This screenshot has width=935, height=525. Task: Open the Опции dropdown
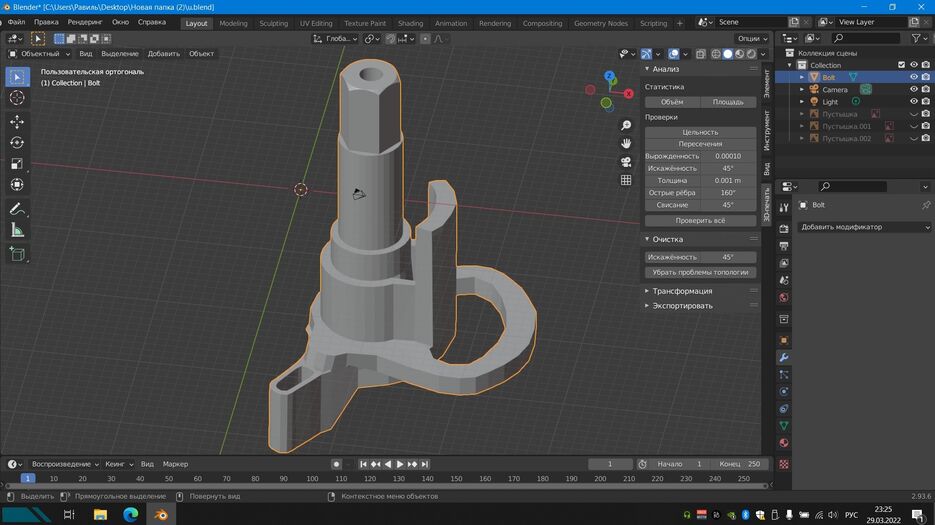pos(753,39)
